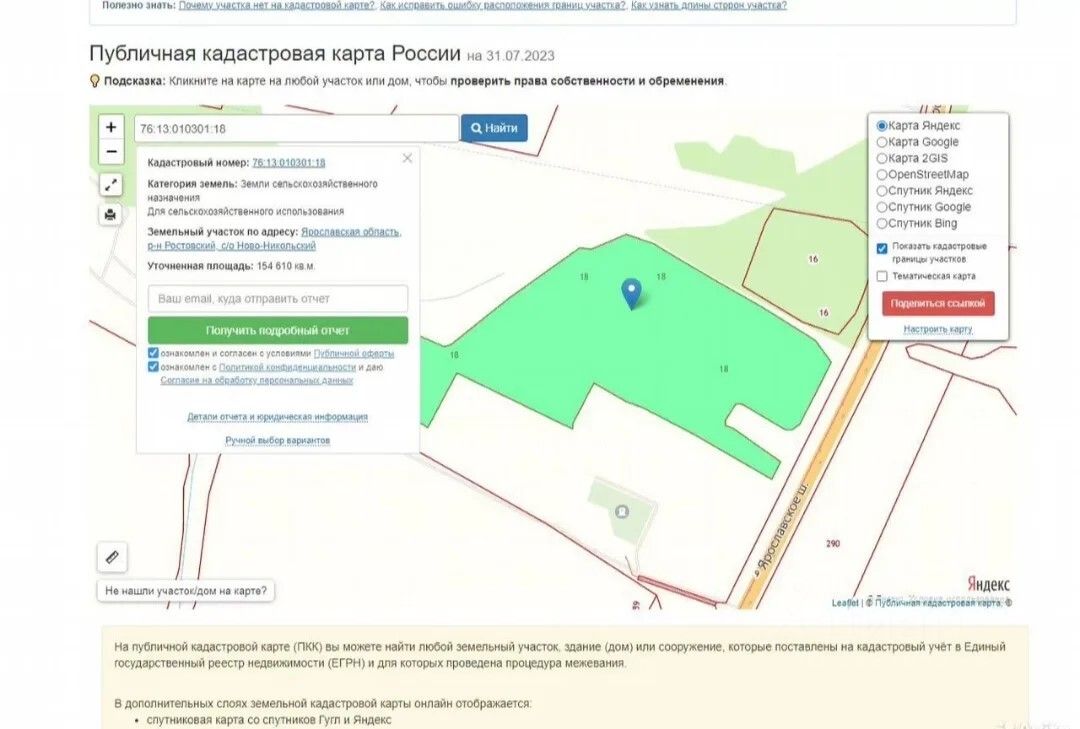Image resolution: width=1080 pixels, height=729 pixels.
Task: Select OpenStreetMap radio option
Action: point(882,174)
